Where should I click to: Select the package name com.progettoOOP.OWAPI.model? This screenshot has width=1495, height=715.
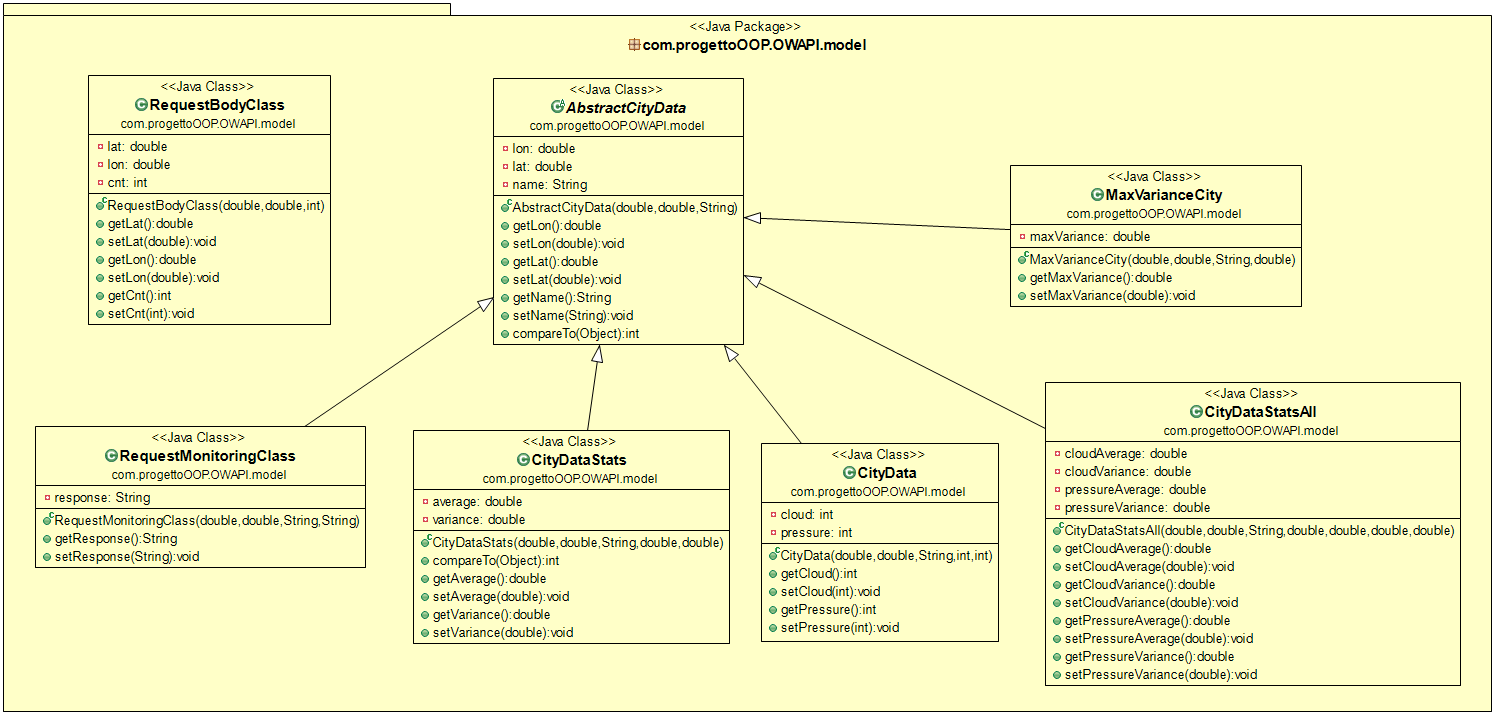pos(754,44)
